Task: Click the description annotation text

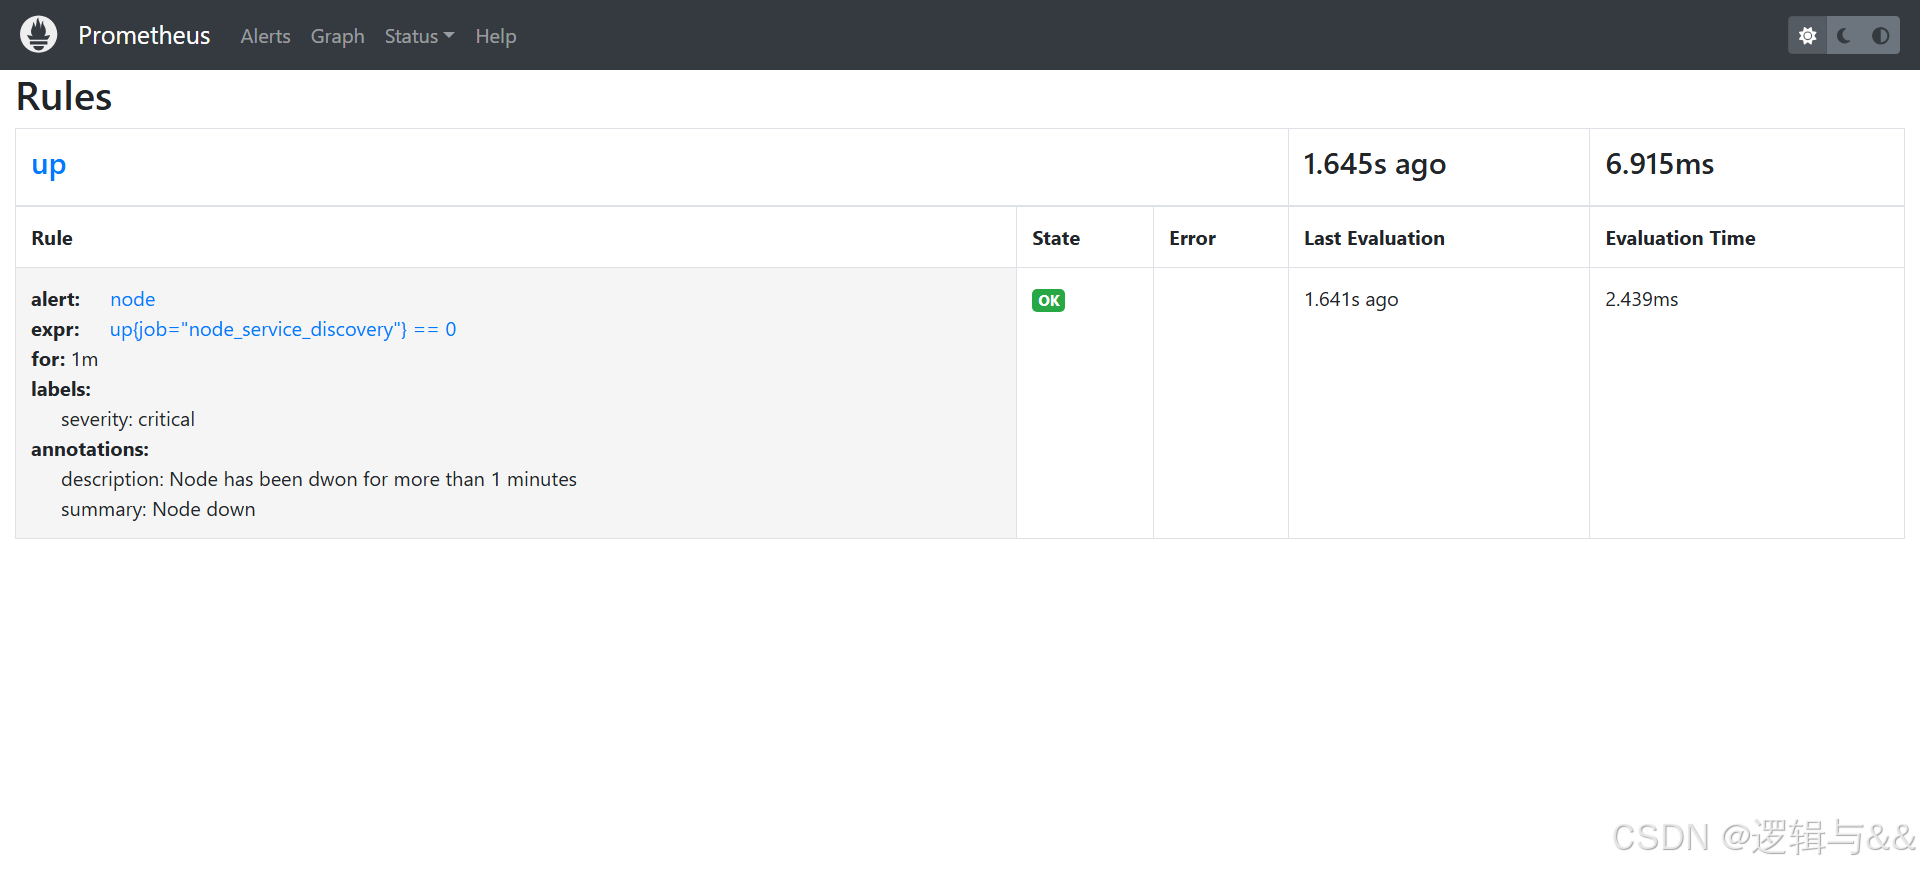Action: click(x=319, y=479)
